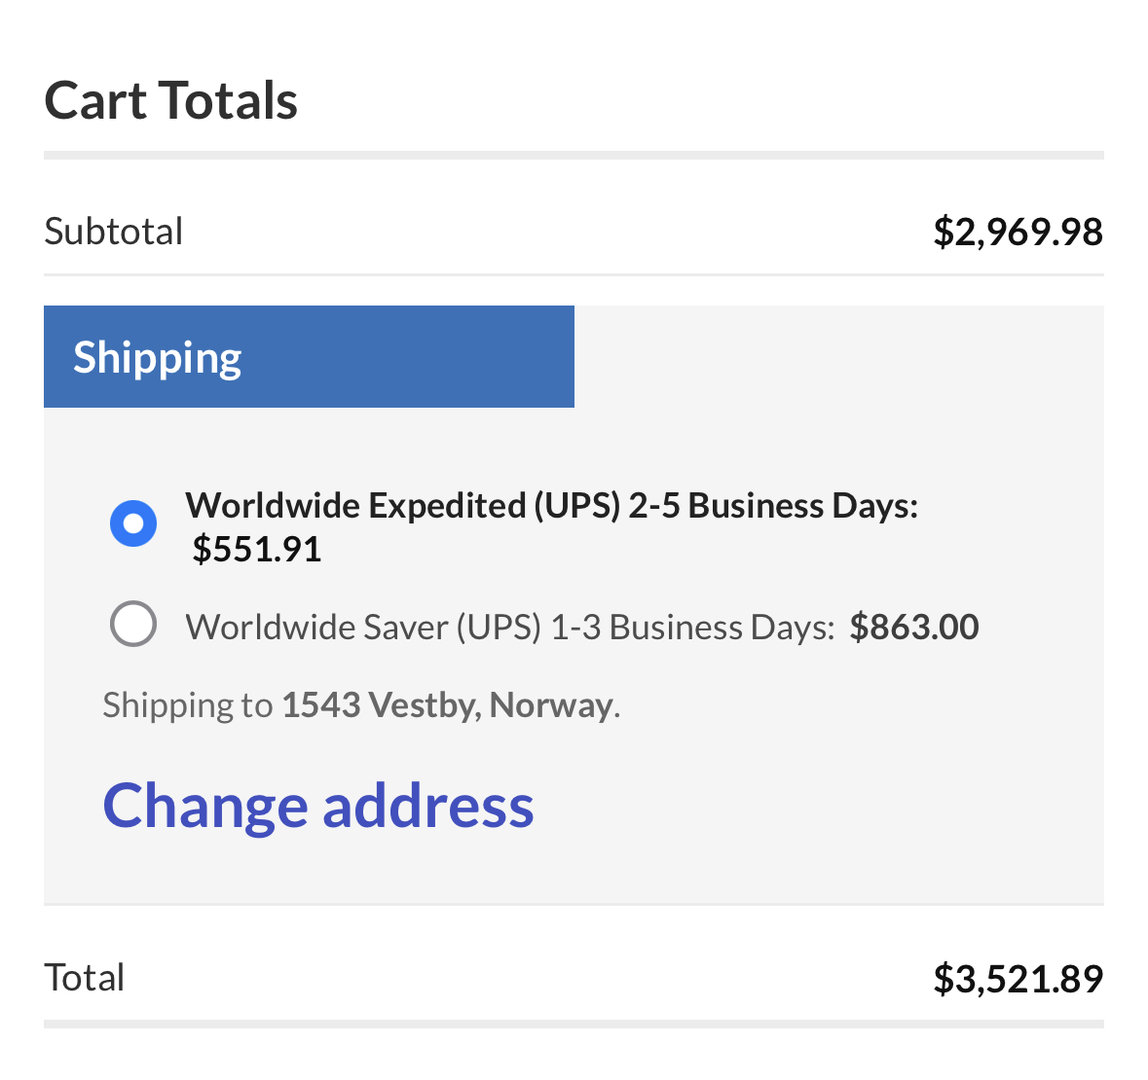This screenshot has width=1148, height=1080.
Task: Click the Cart Totals heading
Action: tap(171, 101)
